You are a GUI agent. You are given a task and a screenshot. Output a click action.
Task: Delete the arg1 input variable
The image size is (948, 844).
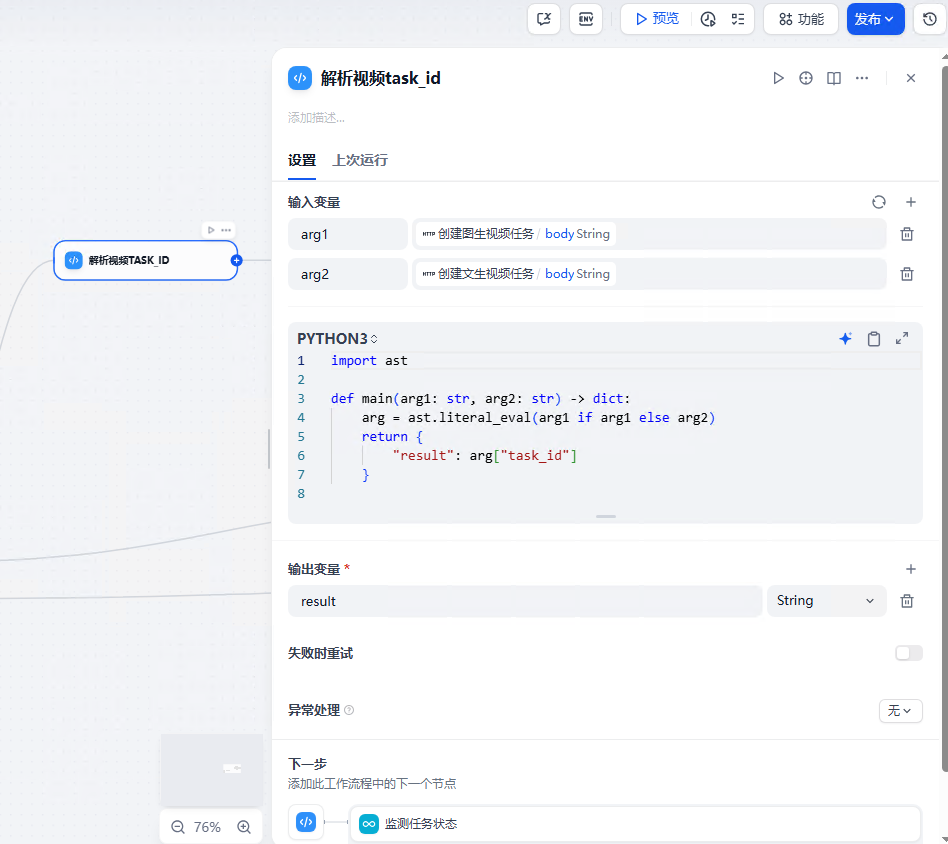(906, 234)
